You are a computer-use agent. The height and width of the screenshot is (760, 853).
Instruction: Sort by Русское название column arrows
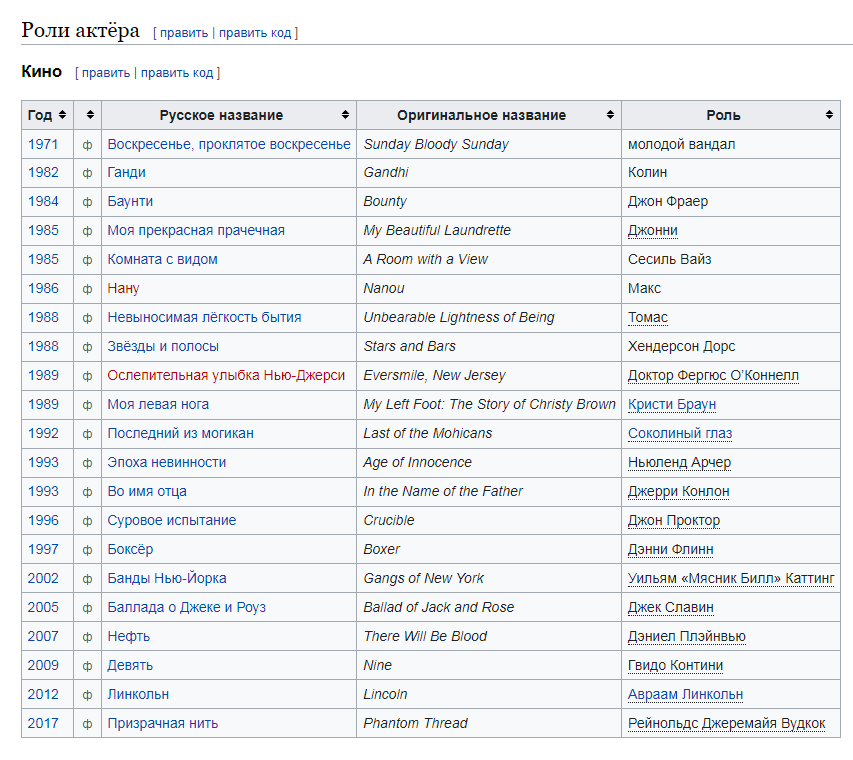tap(345, 115)
